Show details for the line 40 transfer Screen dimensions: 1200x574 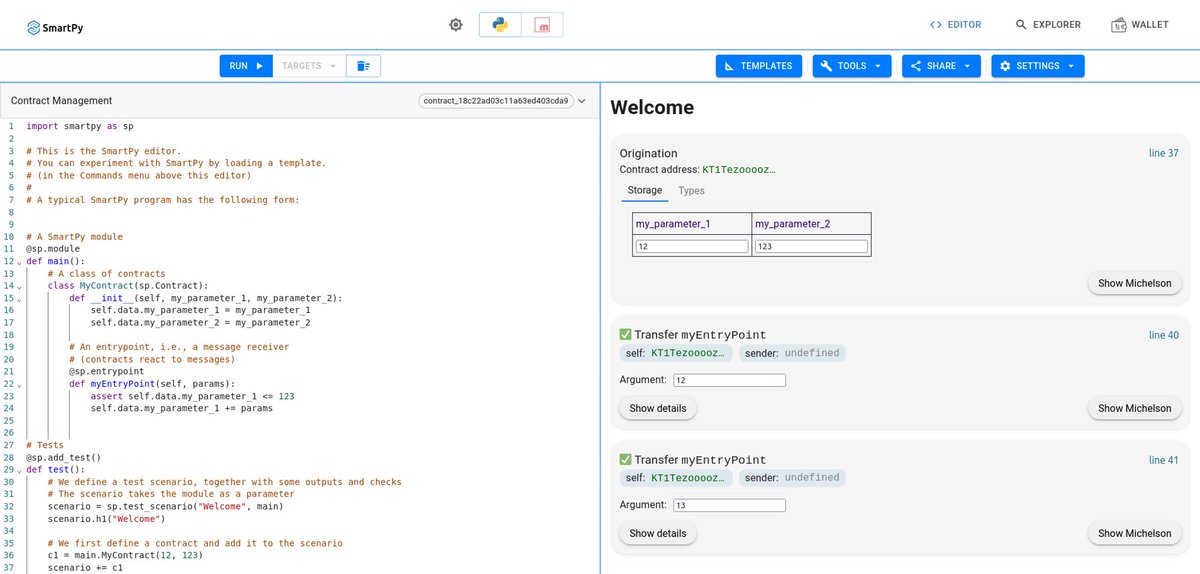[x=658, y=408]
